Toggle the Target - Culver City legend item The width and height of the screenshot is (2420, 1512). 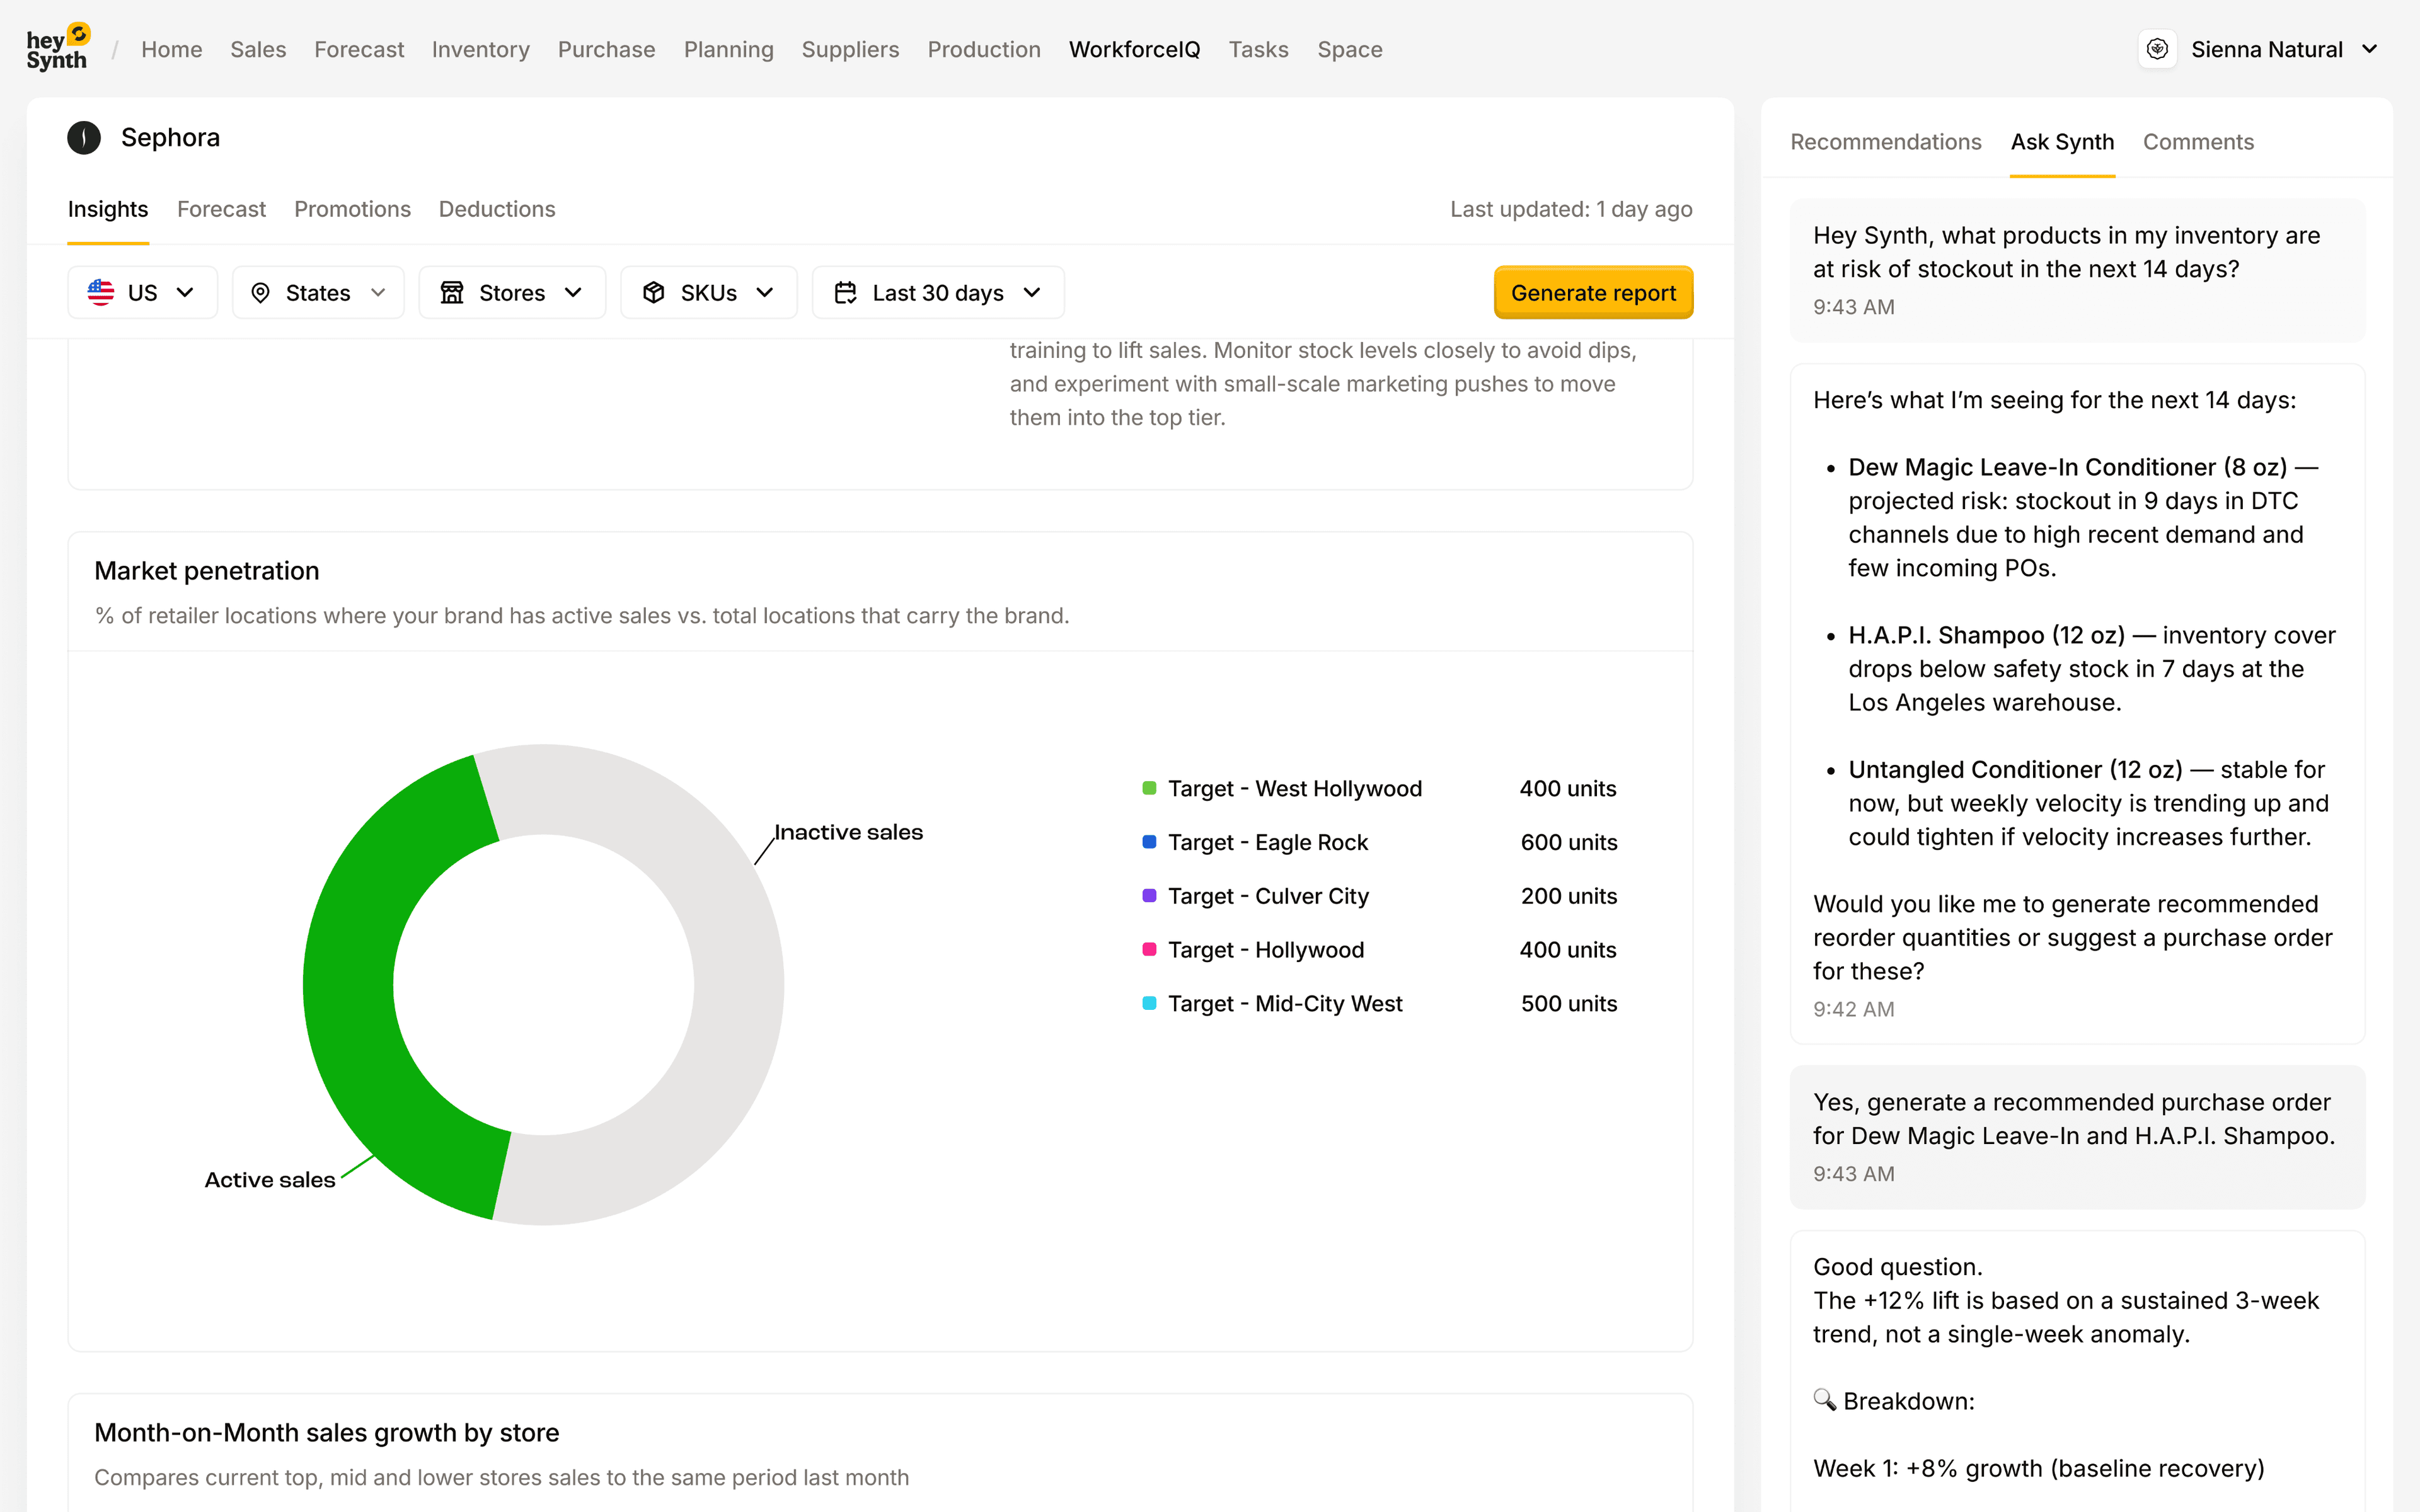tap(1268, 896)
